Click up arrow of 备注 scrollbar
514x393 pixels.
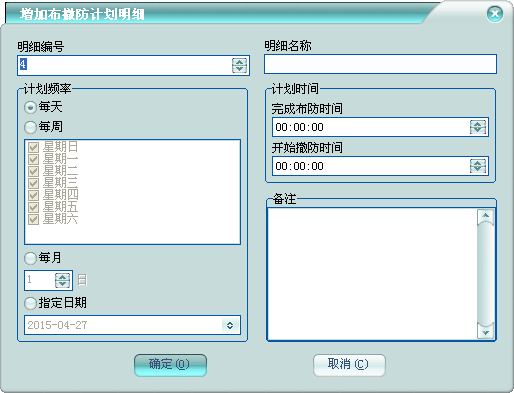coord(486,216)
